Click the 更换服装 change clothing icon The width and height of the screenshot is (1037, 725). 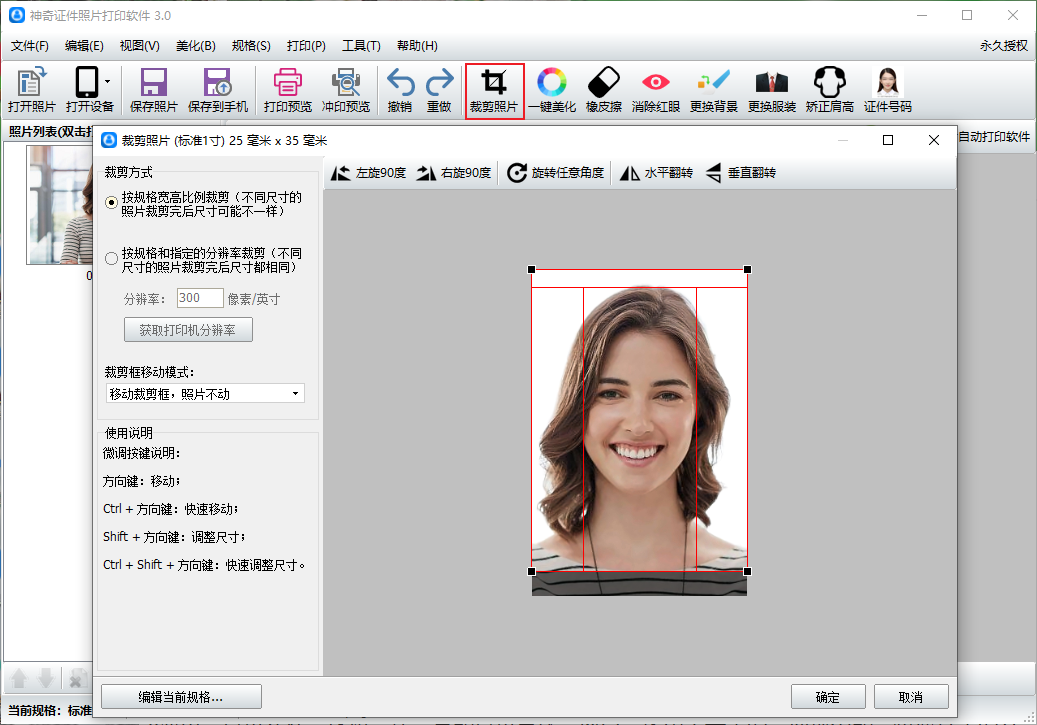[x=772, y=90]
